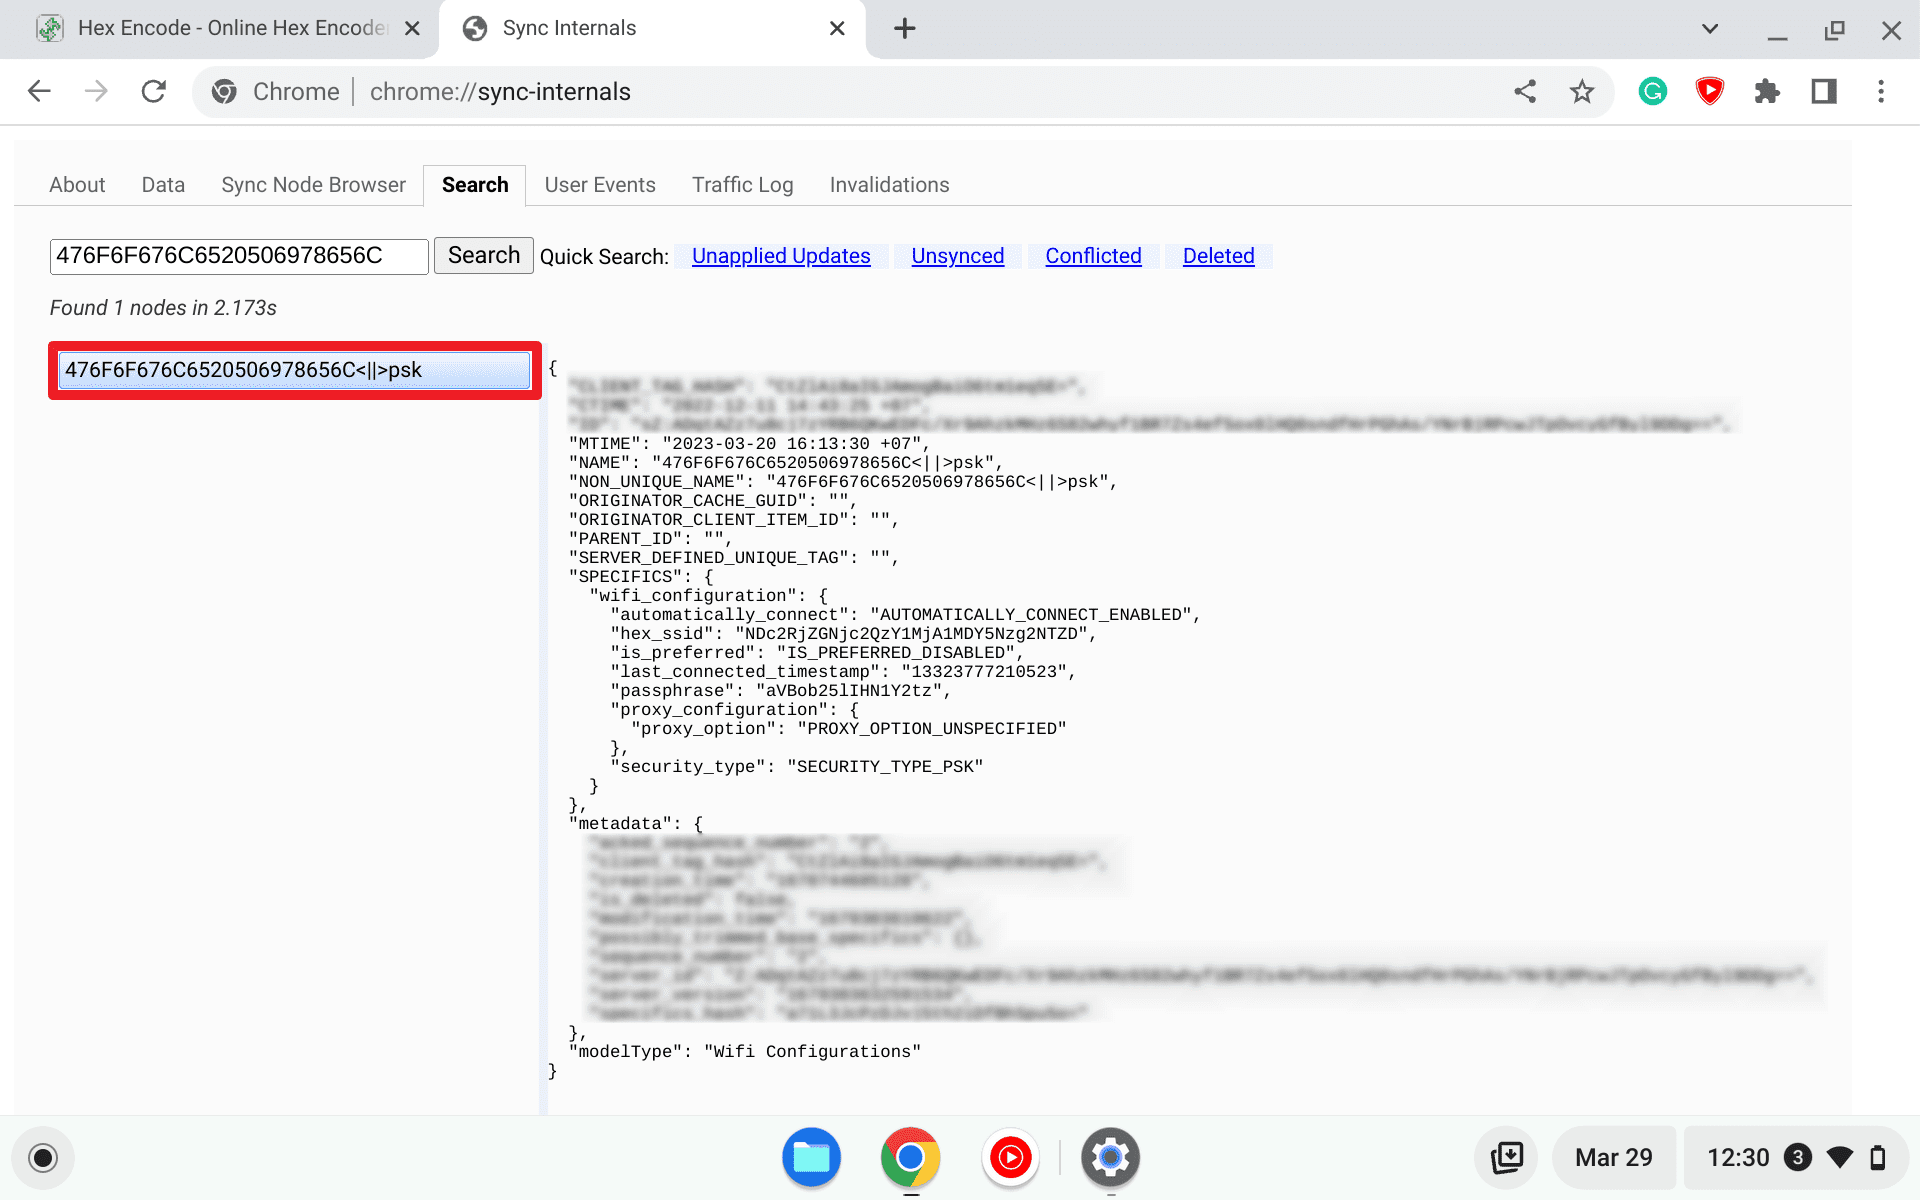This screenshot has height=1200, width=1920.
Task: Click "Found 1 nodes in 2.173s" text
Action: pos(163,308)
